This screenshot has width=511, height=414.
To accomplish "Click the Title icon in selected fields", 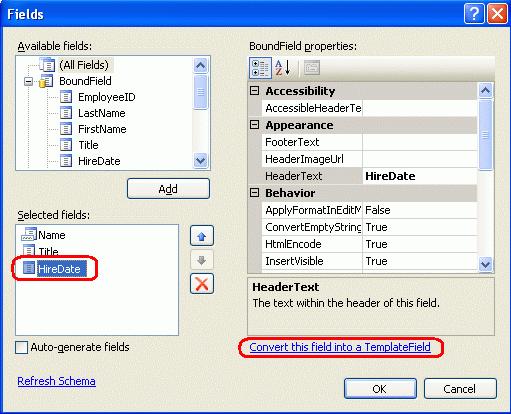I will (29, 251).
